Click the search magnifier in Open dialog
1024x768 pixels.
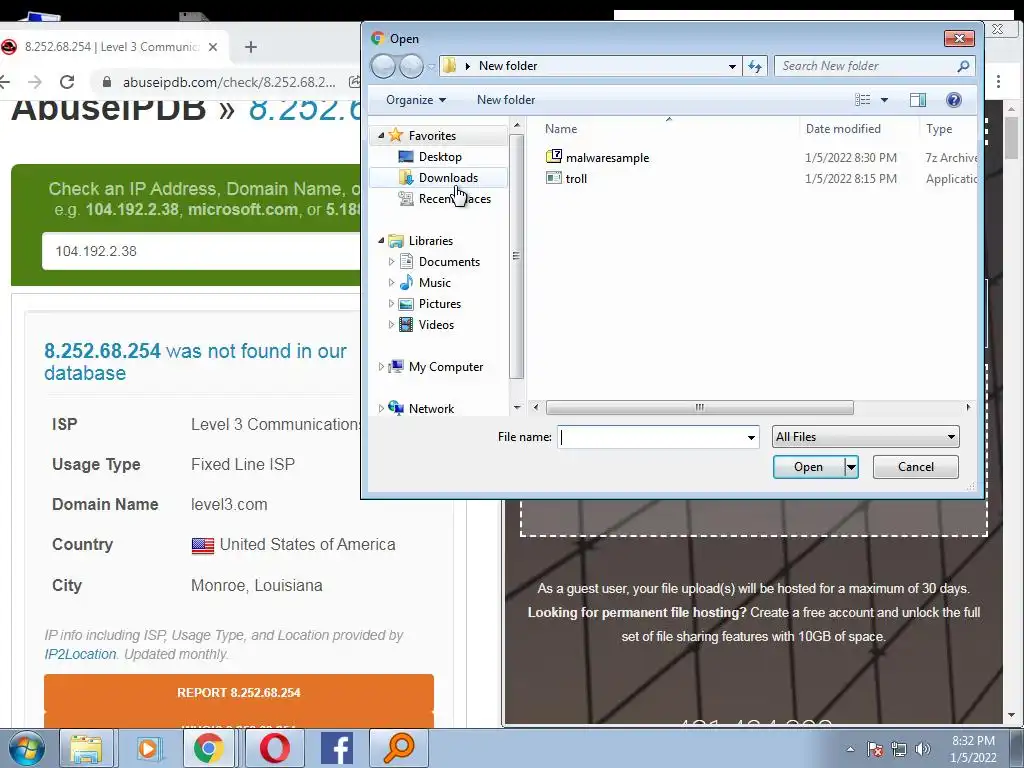pyautogui.click(x=963, y=66)
